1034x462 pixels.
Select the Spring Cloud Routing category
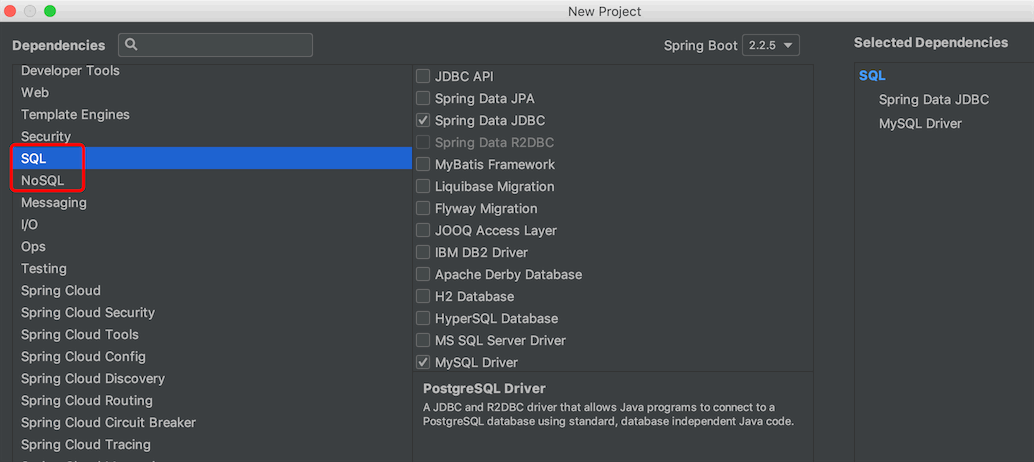(212, 401)
